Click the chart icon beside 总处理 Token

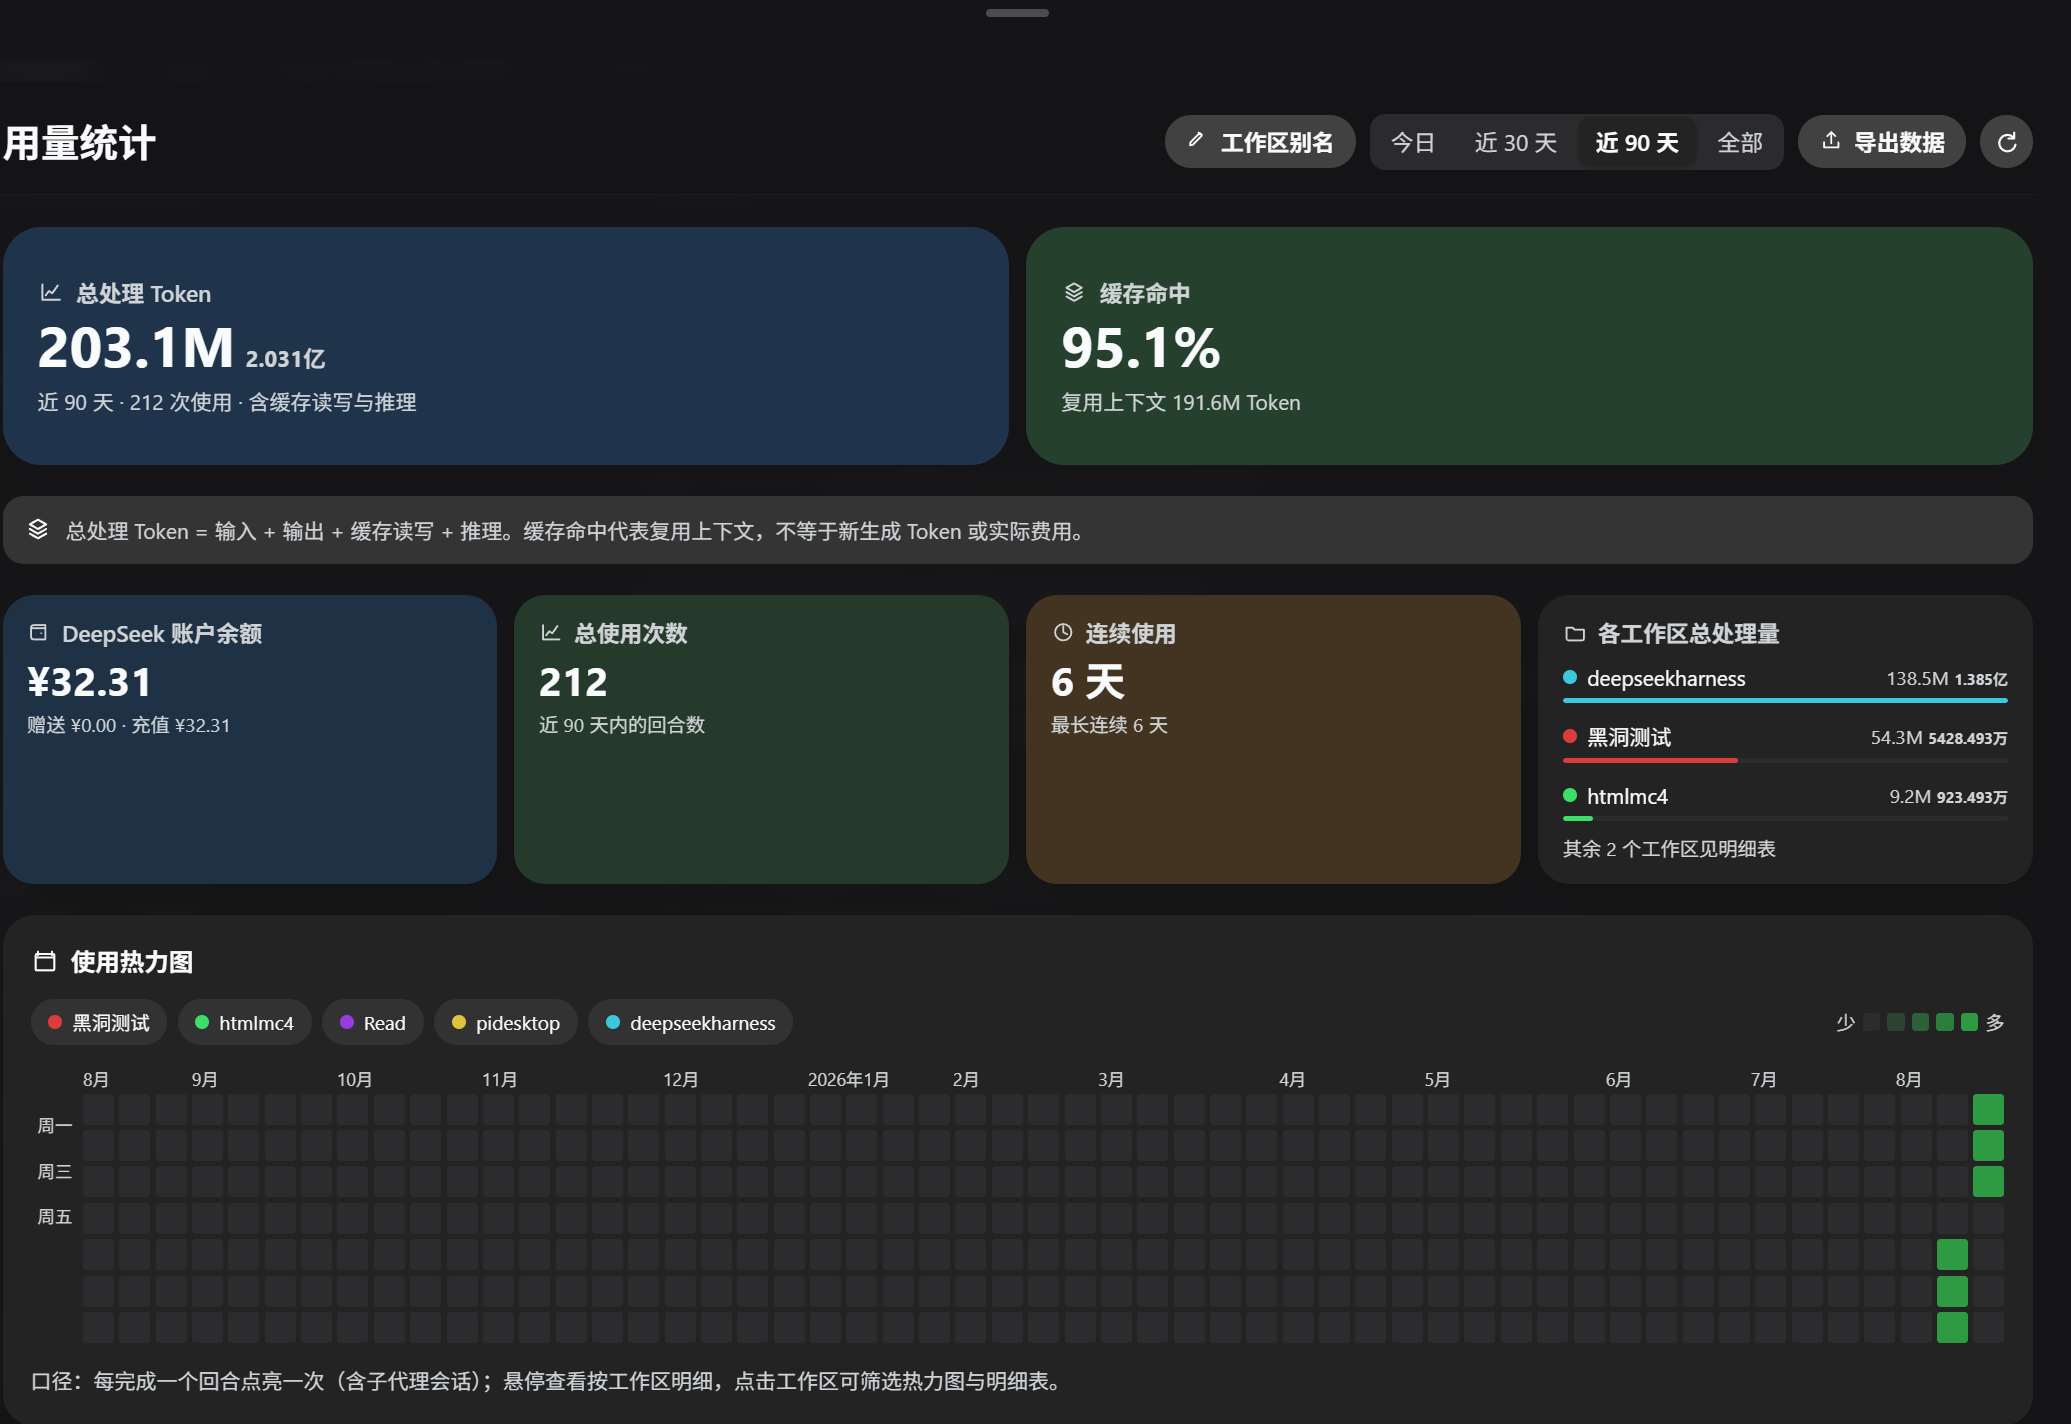(x=51, y=292)
